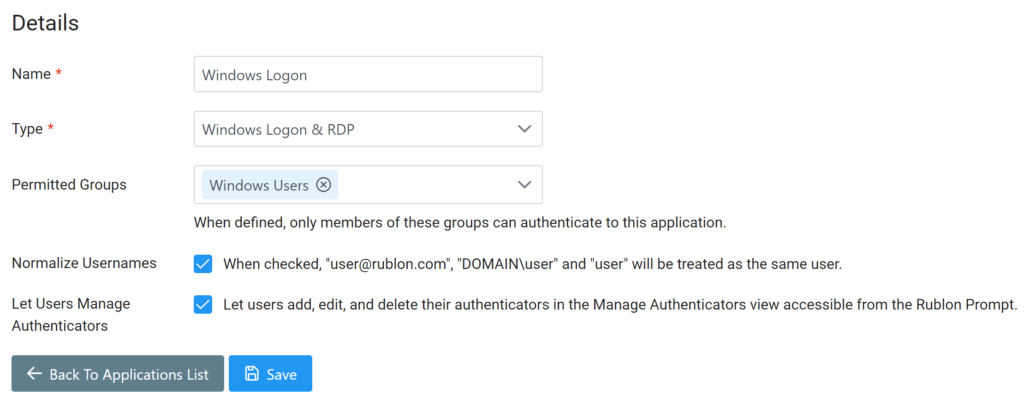
Task: Click the floppy disk icon on Save
Action: pos(249,374)
